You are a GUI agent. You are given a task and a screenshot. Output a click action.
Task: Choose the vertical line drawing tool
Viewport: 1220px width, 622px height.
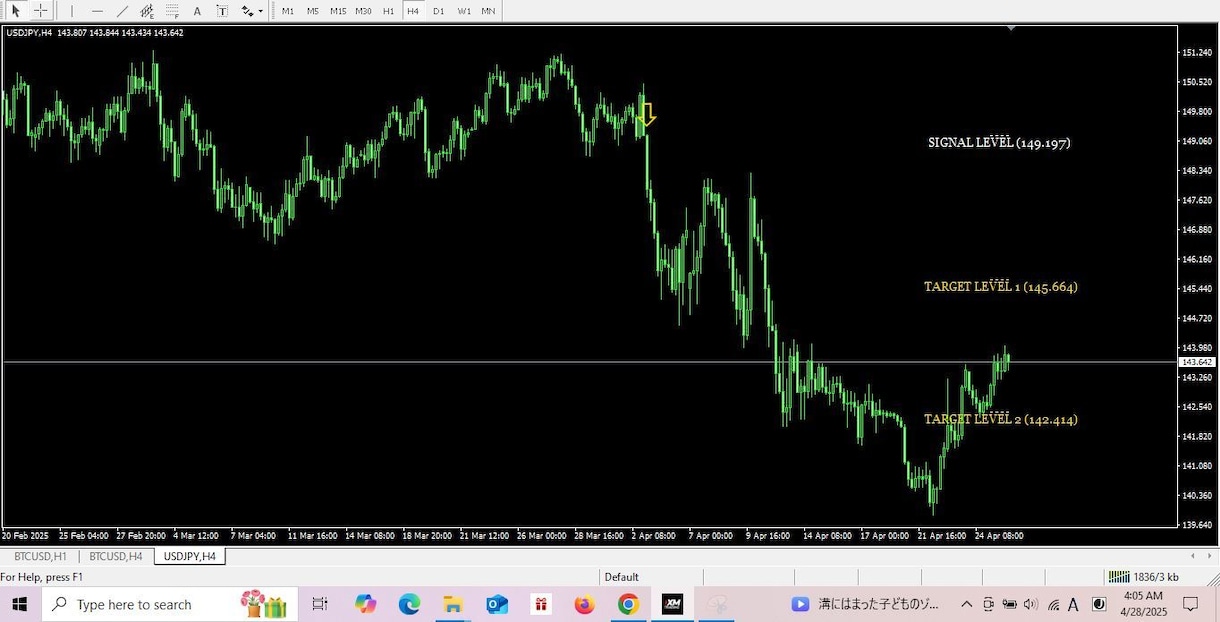[72, 11]
